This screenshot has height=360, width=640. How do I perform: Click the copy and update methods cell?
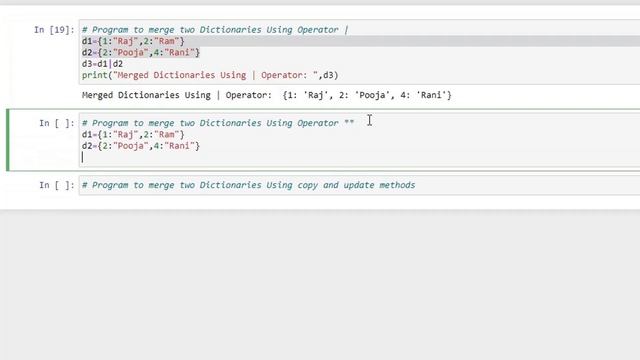coord(359,185)
